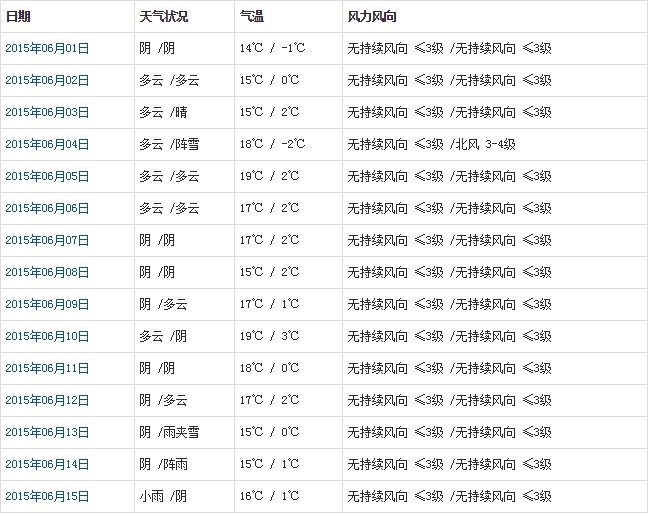The height and width of the screenshot is (513, 648).
Task: Click the 风力风向 column header
Action: tap(374, 17)
